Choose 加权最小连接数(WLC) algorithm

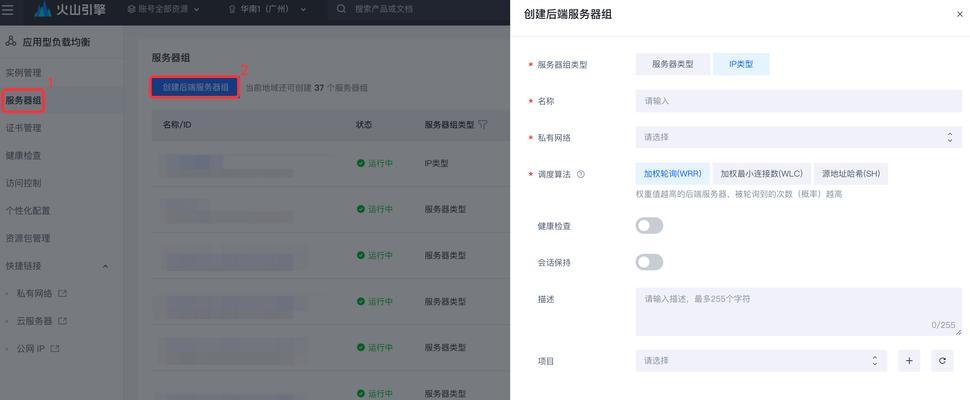tap(762, 174)
